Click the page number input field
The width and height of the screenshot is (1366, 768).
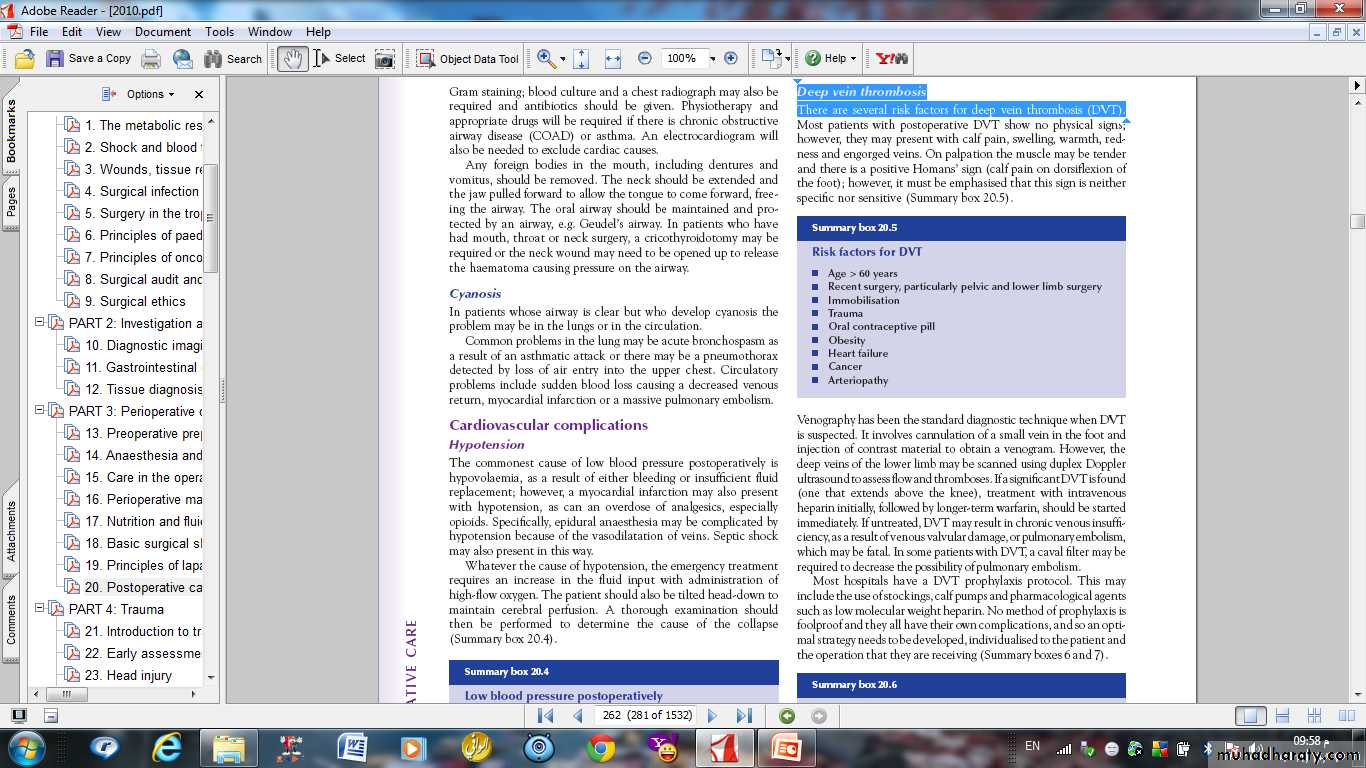pyautogui.click(x=646, y=716)
